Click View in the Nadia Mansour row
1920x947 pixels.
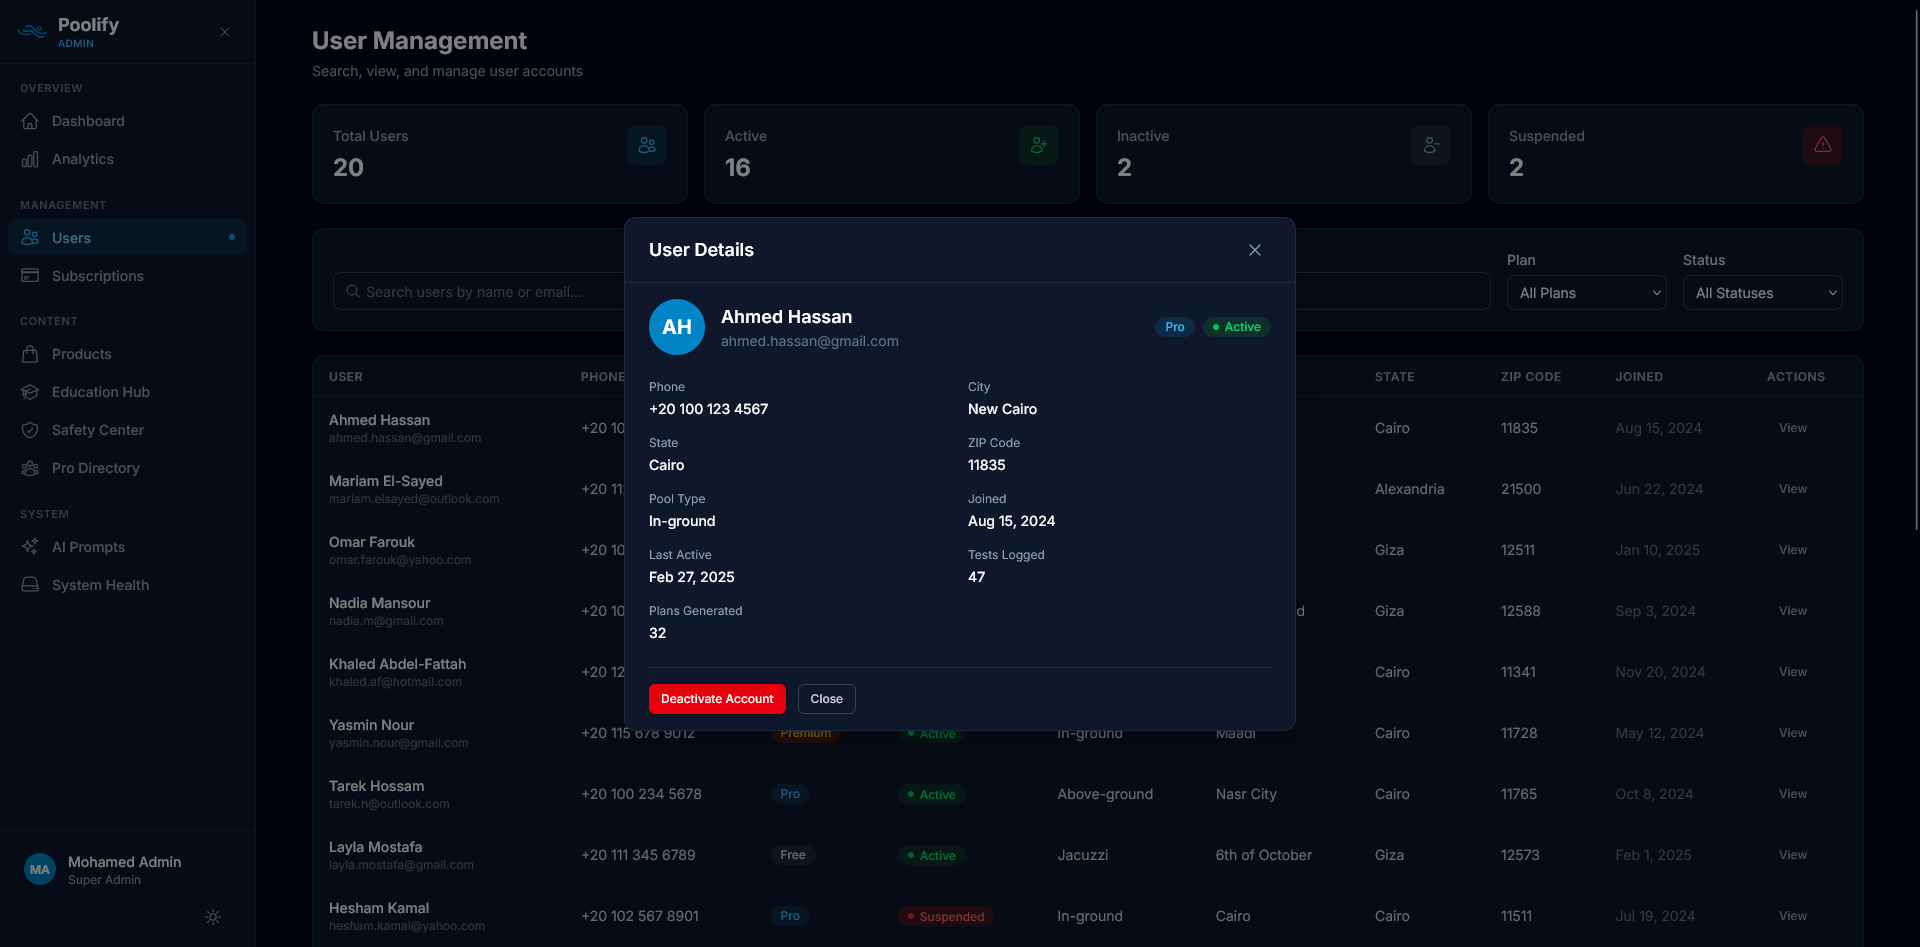click(1792, 611)
